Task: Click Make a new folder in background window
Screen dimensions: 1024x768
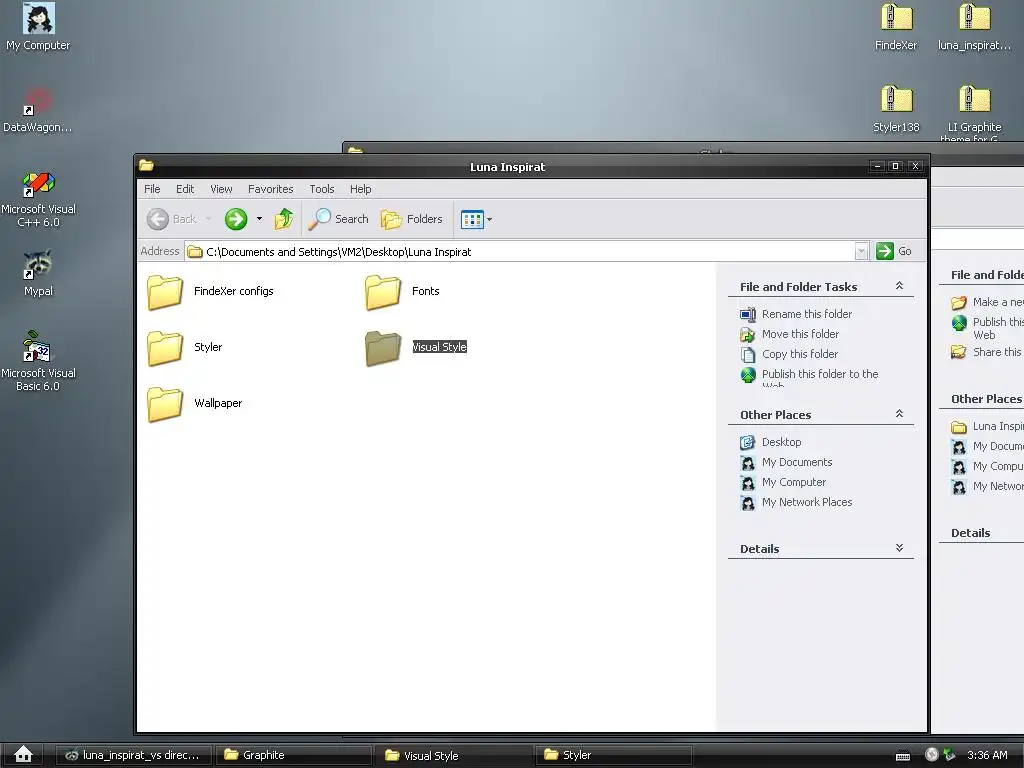Action: (987, 302)
